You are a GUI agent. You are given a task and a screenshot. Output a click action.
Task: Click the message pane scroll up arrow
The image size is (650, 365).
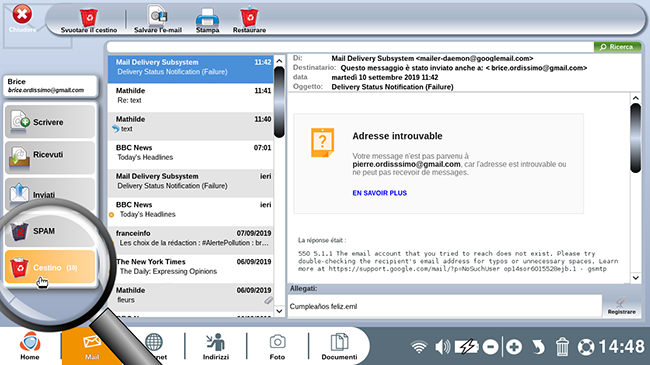pyautogui.click(x=635, y=98)
